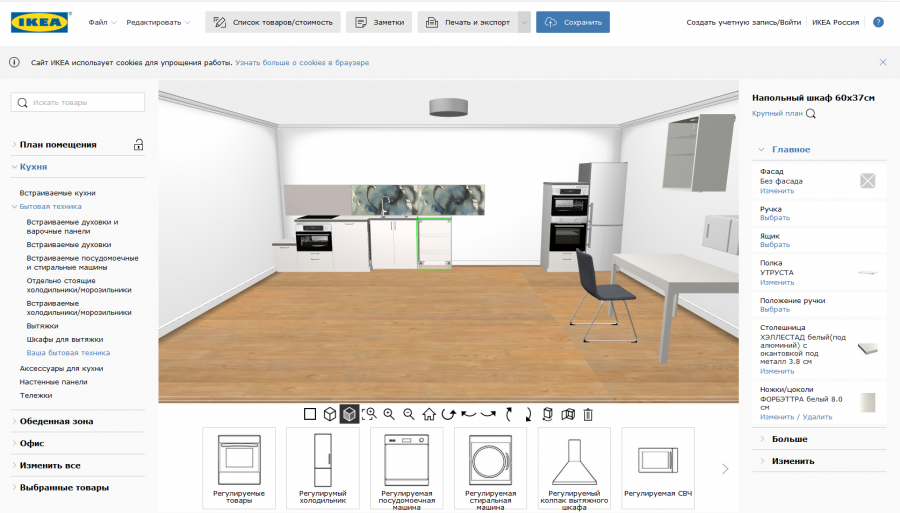The image size is (900, 513).
Task: Open the Файл menu
Action: point(102,22)
